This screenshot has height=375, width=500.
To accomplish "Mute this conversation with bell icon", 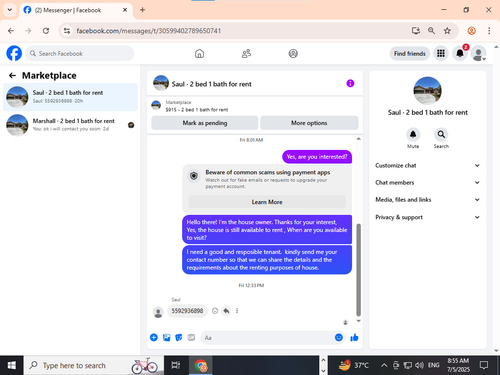I will point(413,134).
